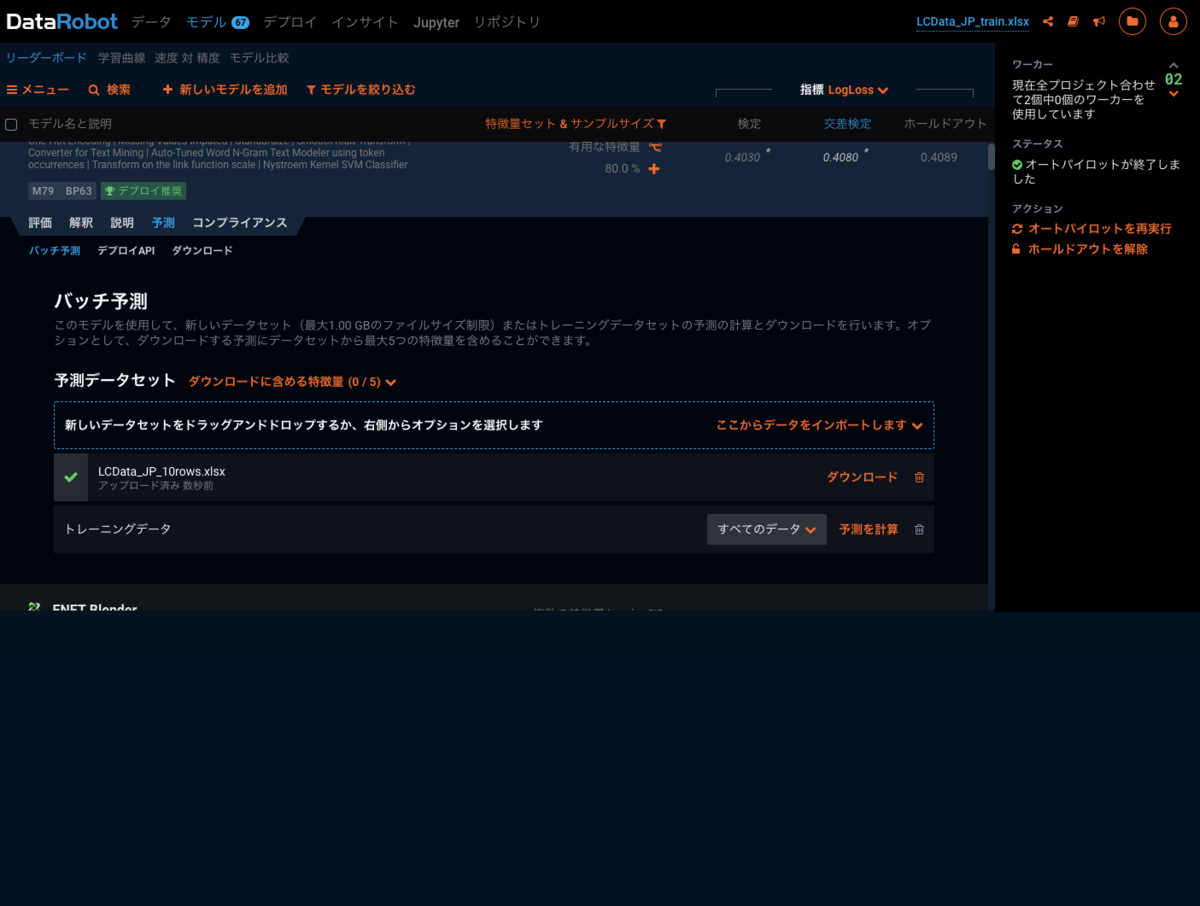Decrease worker count with down arrow
The image size is (1200, 906).
(x=1174, y=94)
